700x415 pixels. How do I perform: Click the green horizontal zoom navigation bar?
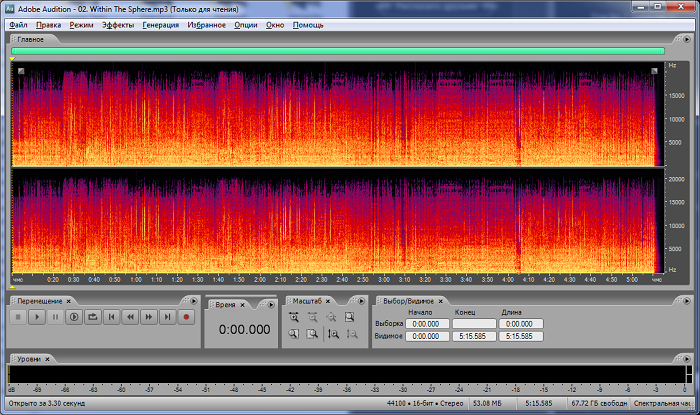(x=338, y=51)
